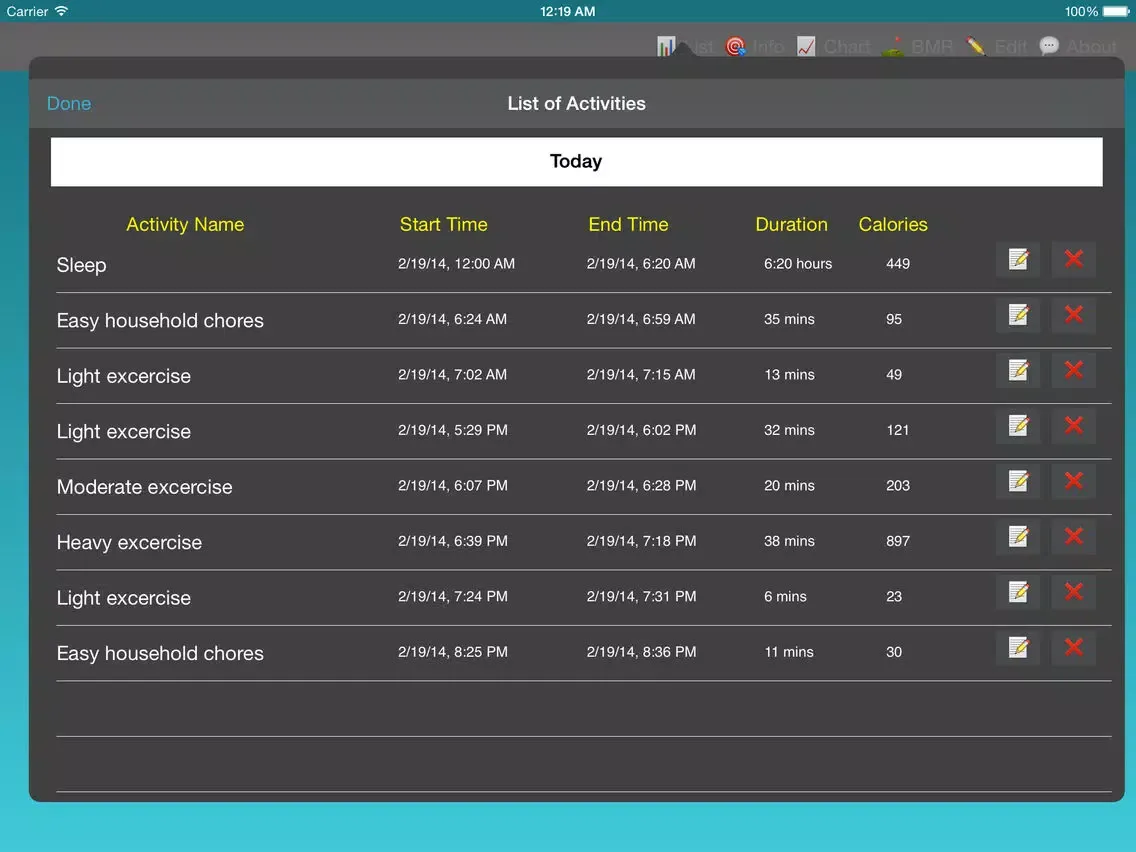Click the 2/19/14, 8:36 PM end time
Screen dimensions: 1136x852
(x=641, y=652)
